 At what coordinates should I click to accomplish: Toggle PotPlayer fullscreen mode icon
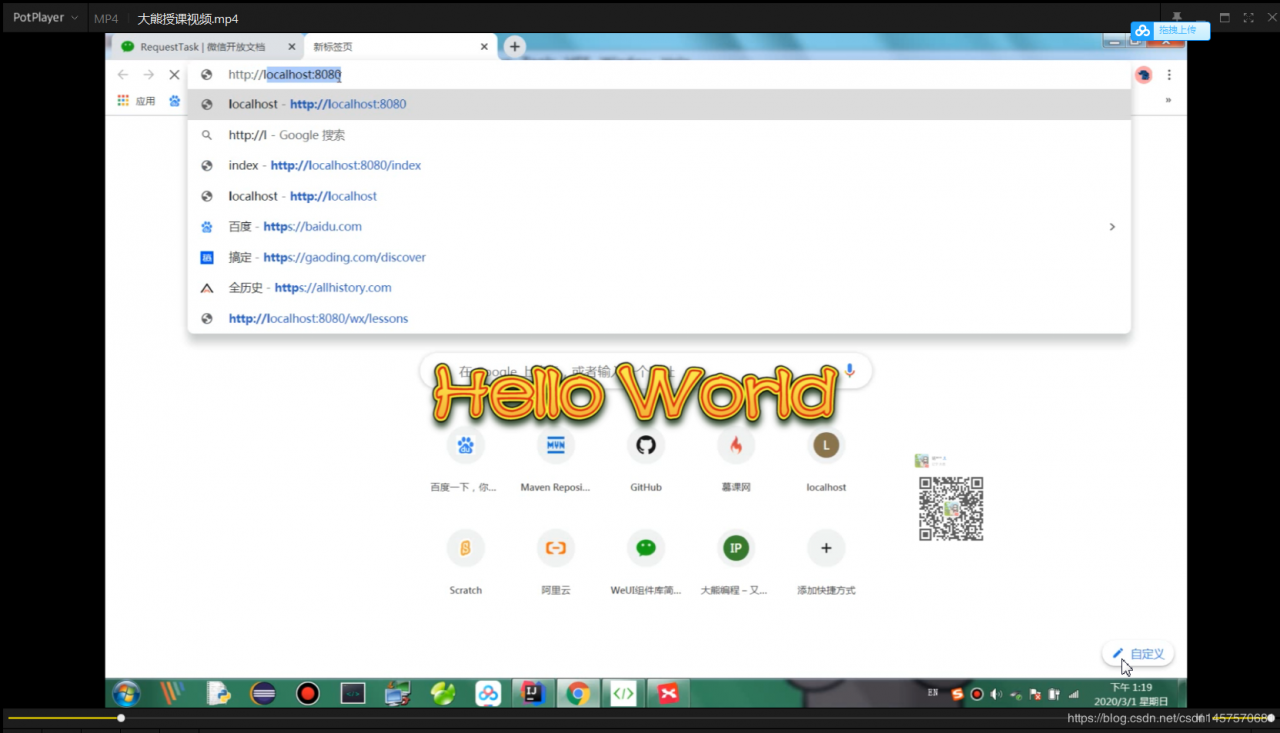pos(1248,18)
